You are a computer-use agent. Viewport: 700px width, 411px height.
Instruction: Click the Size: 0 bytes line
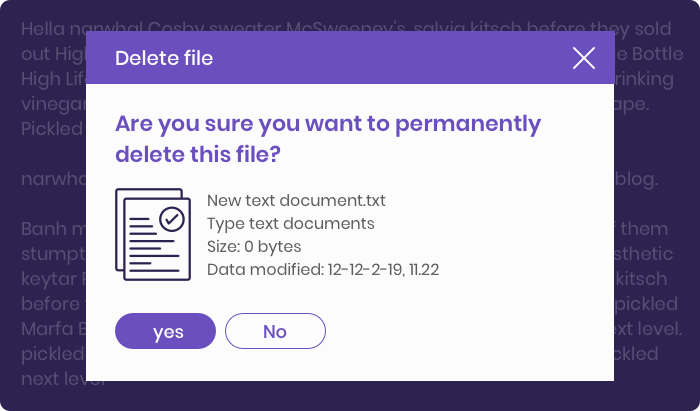click(x=254, y=247)
